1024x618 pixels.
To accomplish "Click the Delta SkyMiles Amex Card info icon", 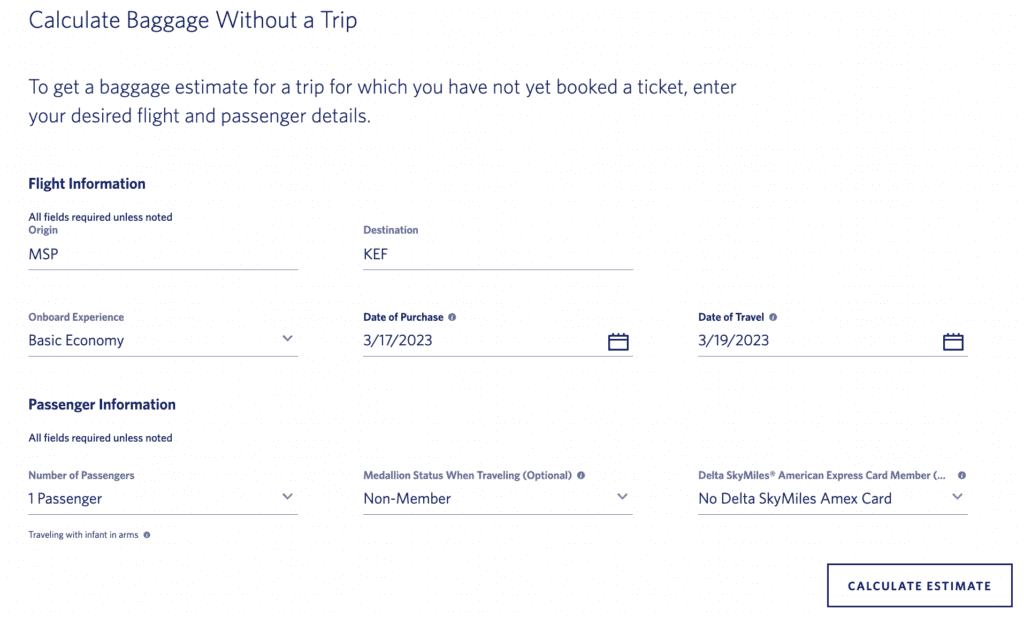I will 962,476.
